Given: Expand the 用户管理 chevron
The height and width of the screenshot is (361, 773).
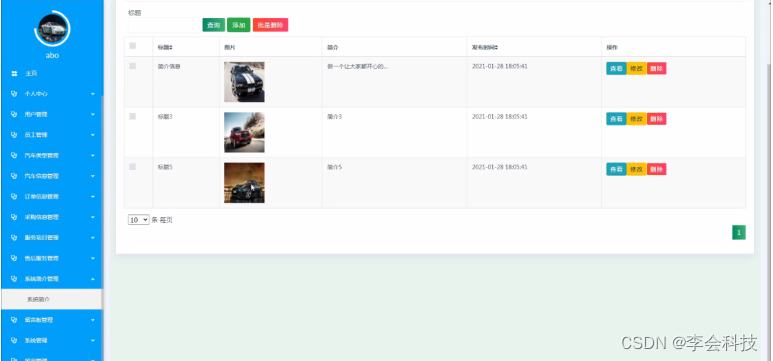Looking at the screenshot, I should click(93, 114).
